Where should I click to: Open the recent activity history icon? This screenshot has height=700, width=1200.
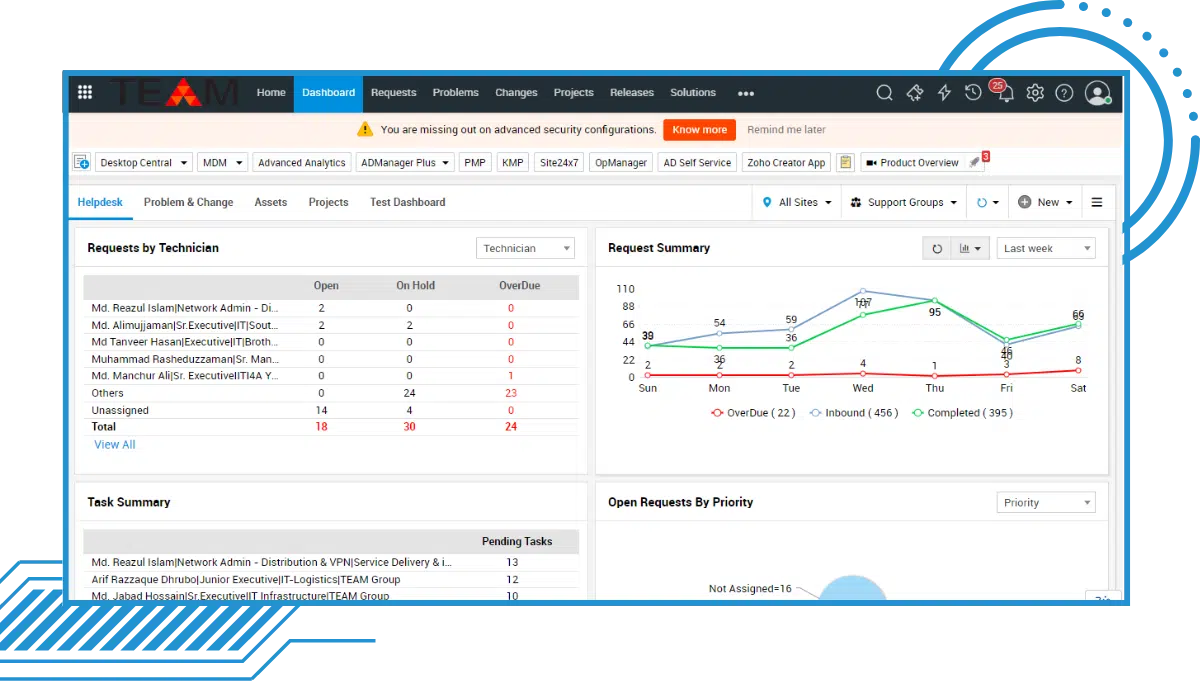click(x=973, y=92)
